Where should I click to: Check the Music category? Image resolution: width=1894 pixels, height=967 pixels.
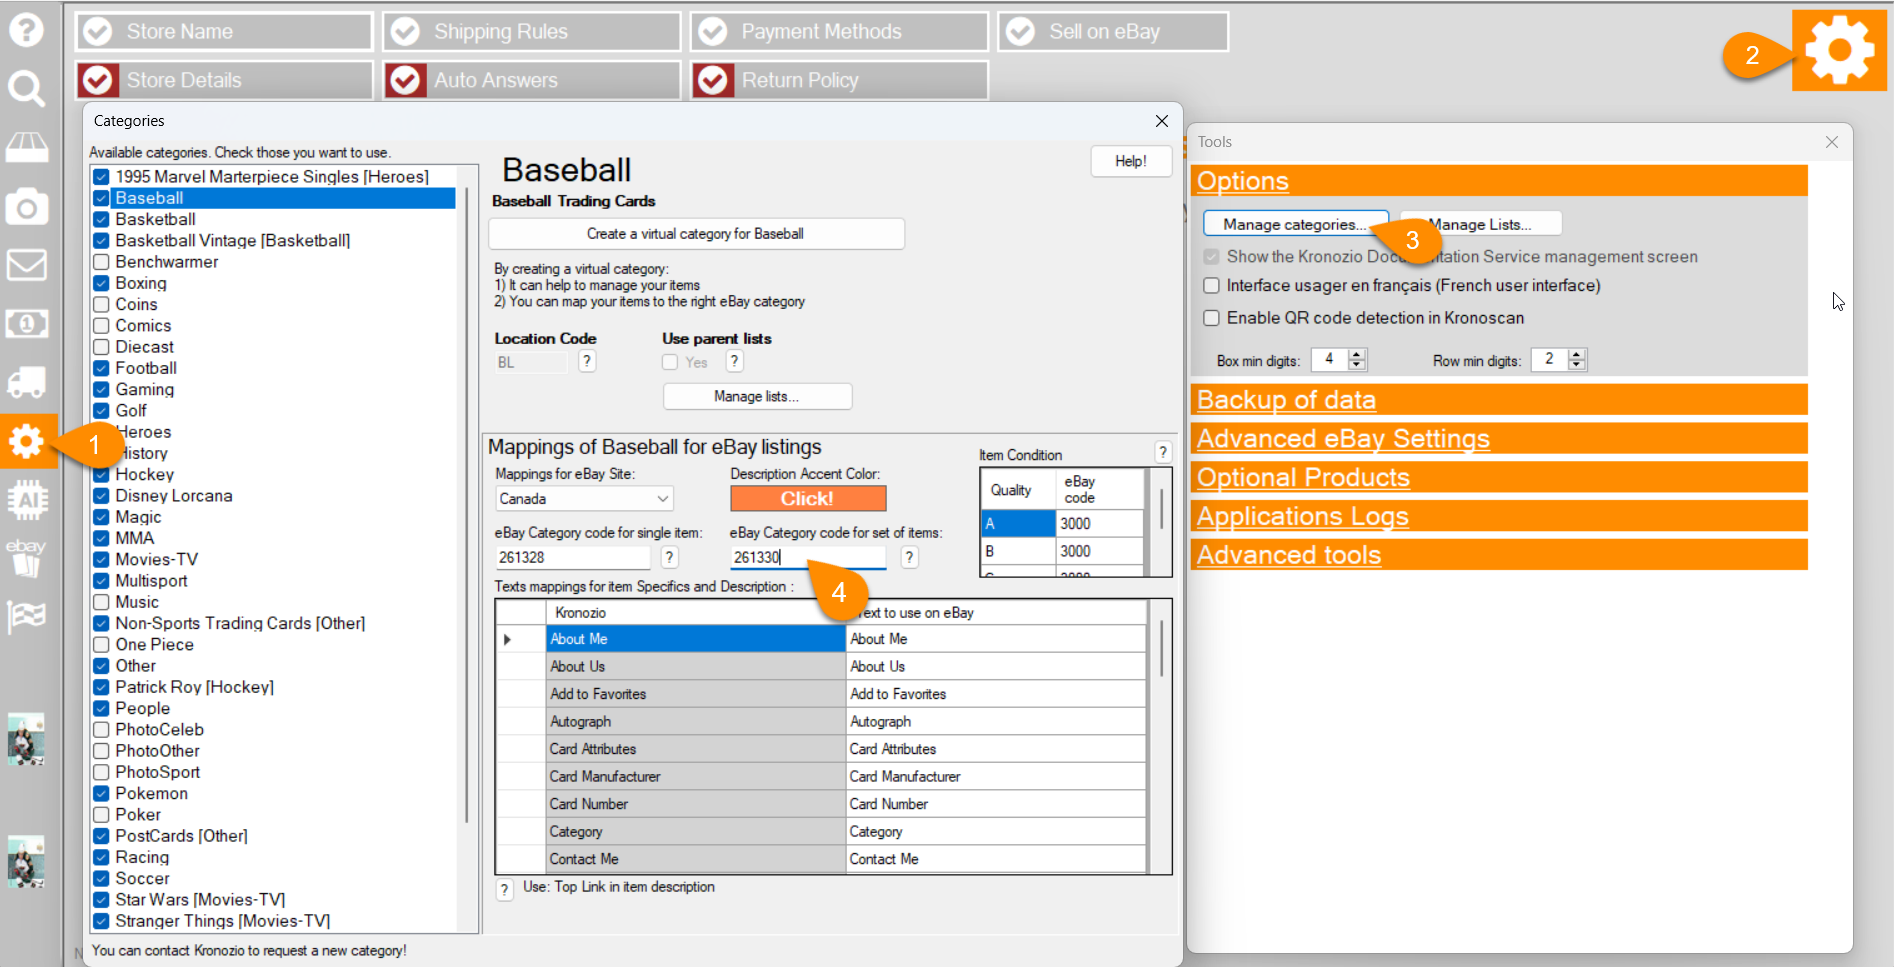coord(101,602)
